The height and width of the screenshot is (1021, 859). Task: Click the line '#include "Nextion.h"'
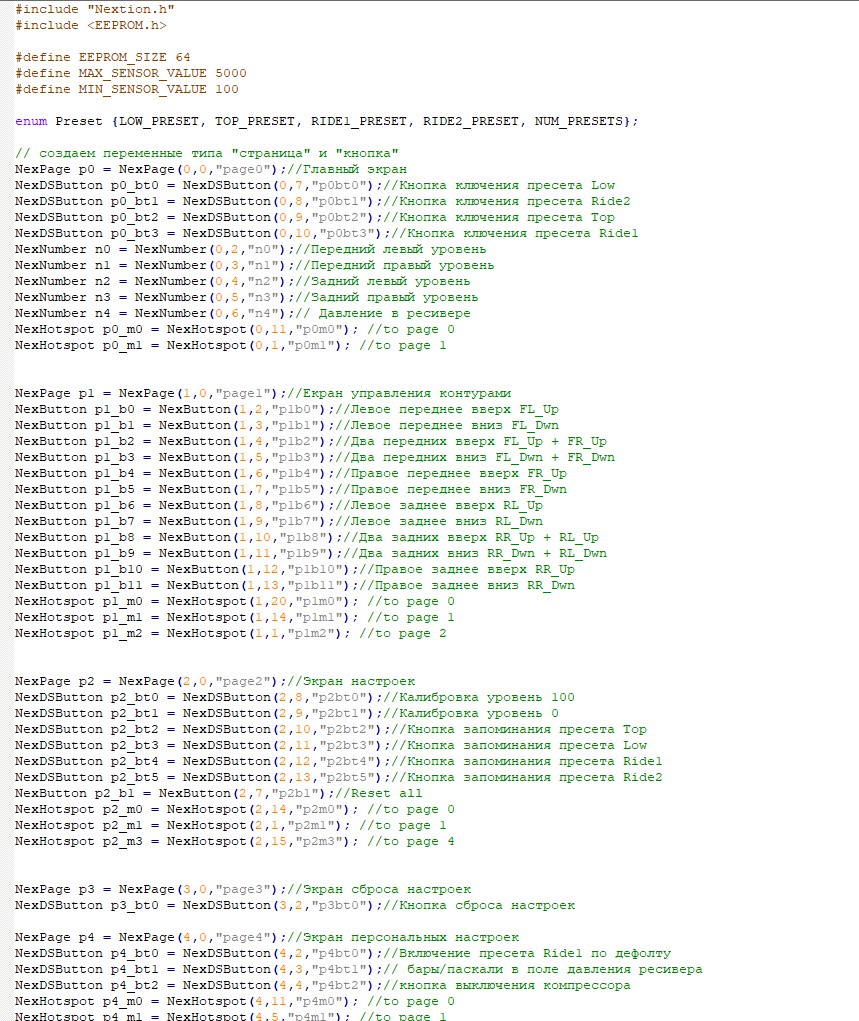click(x=95, y=9)
